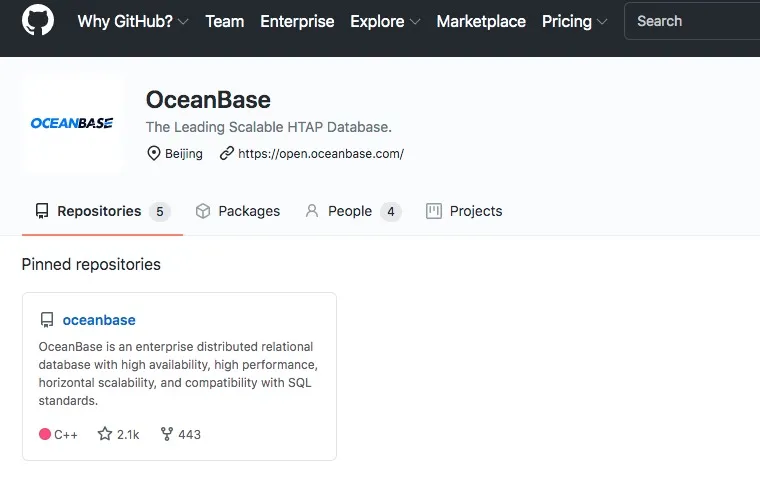Expand the Explore dropdown menu
This screenshot has height=477, width=760.
(385, 21)
